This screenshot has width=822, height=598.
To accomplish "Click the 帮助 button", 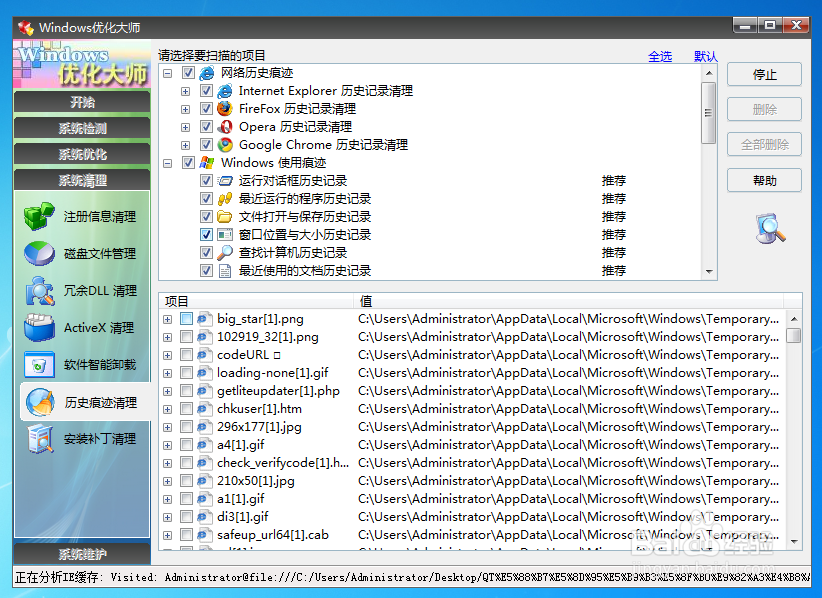I will pyautogui.click(x=764, y=180).
